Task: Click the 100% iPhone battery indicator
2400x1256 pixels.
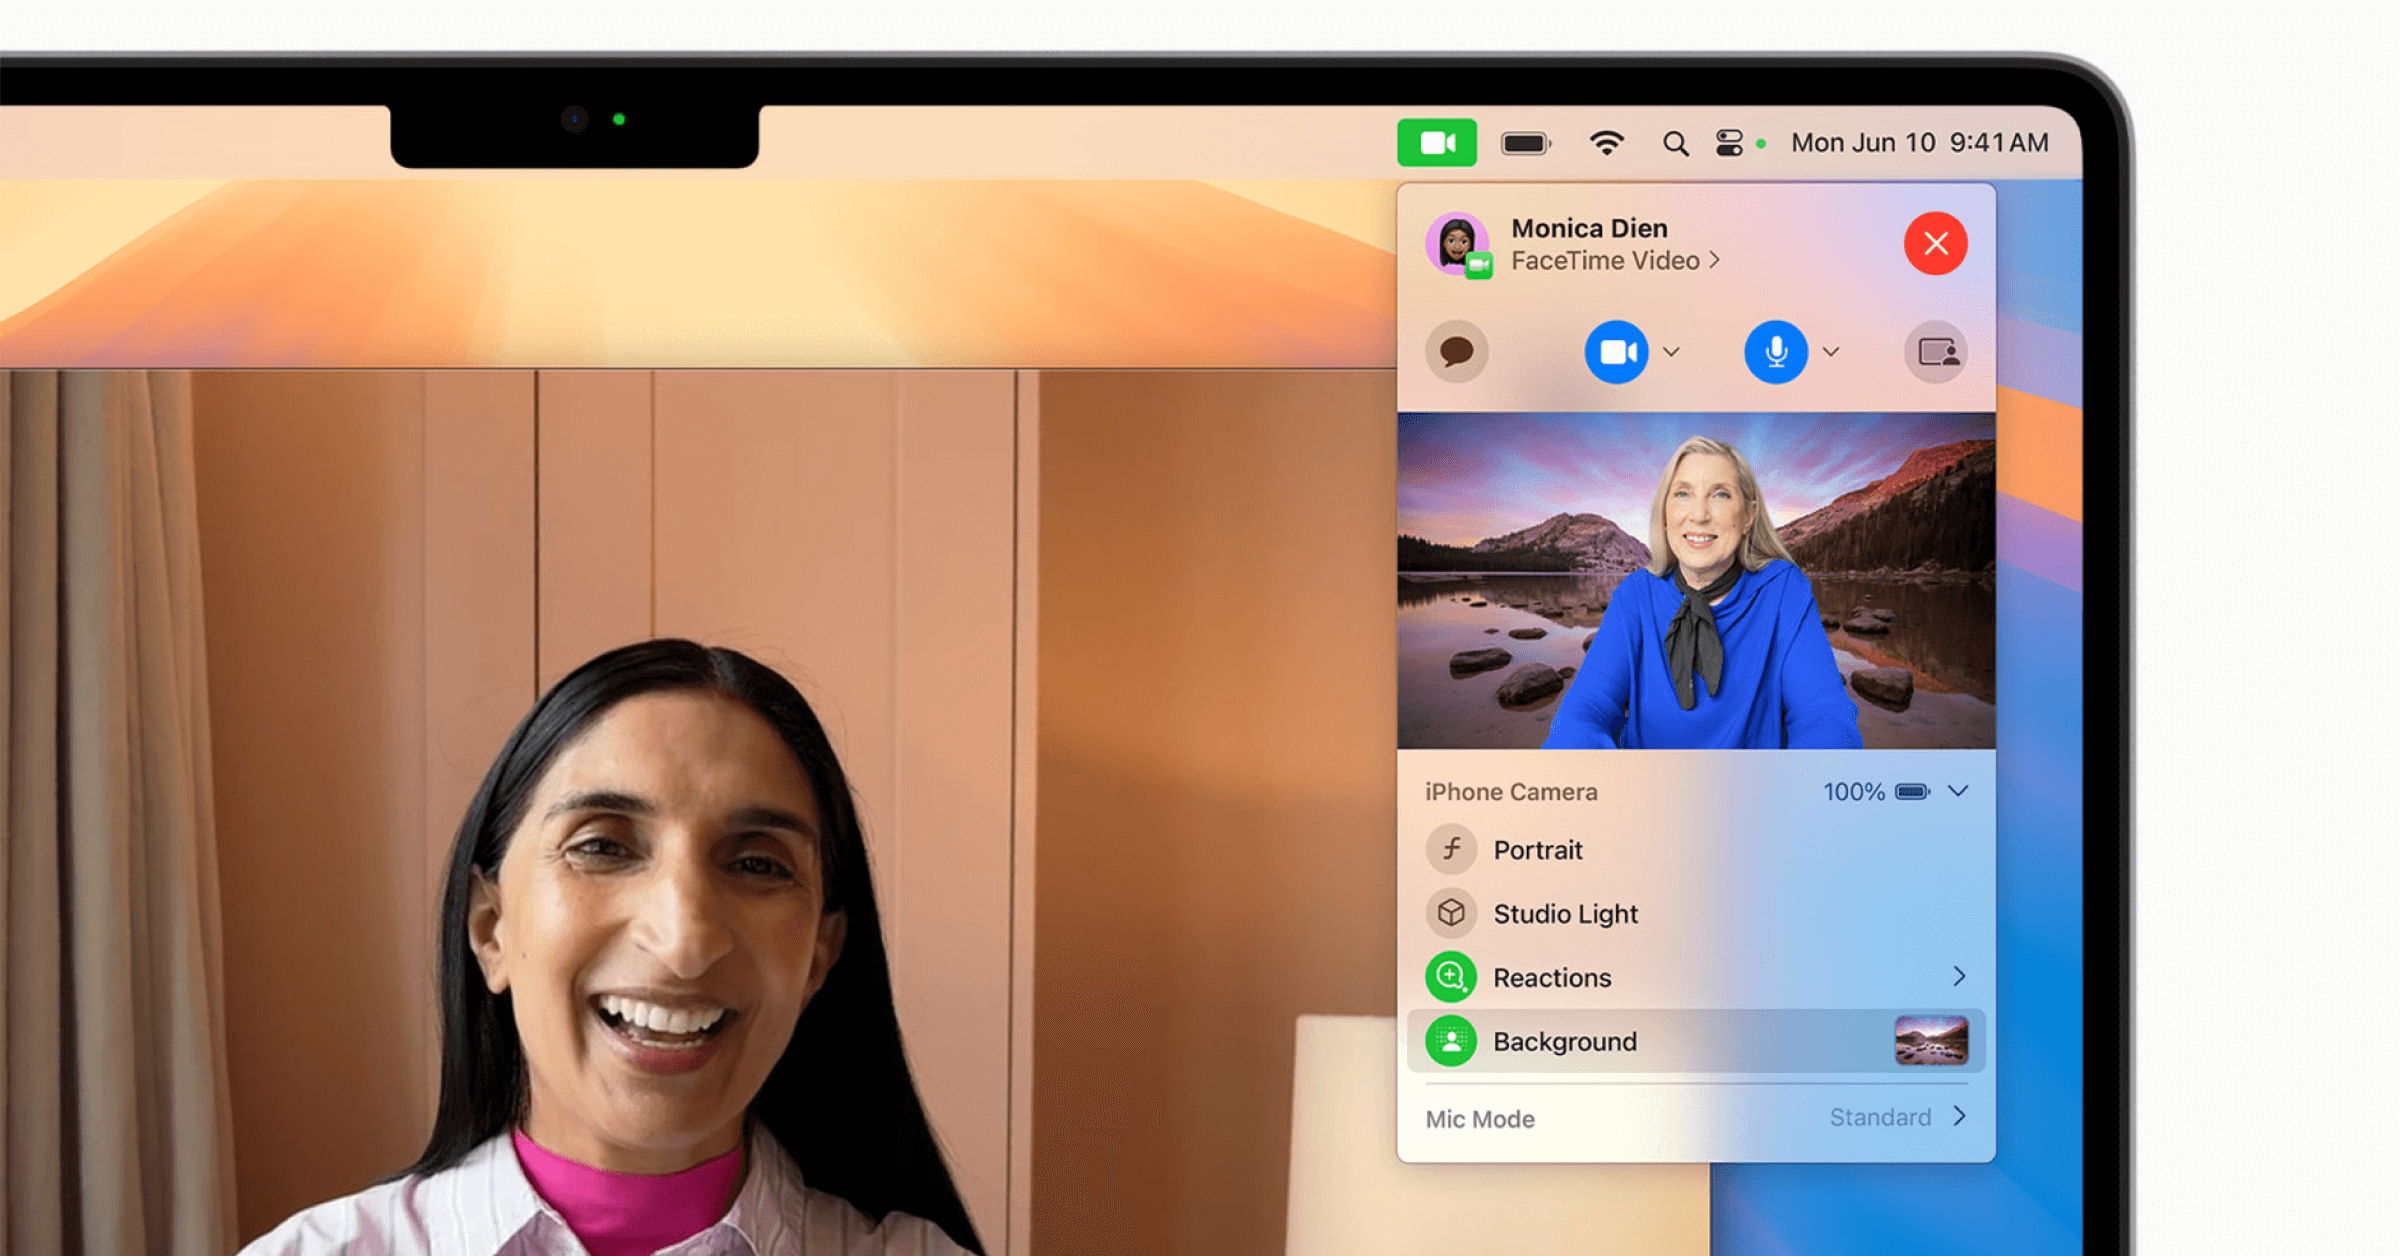Action: tap(1876, 792)
